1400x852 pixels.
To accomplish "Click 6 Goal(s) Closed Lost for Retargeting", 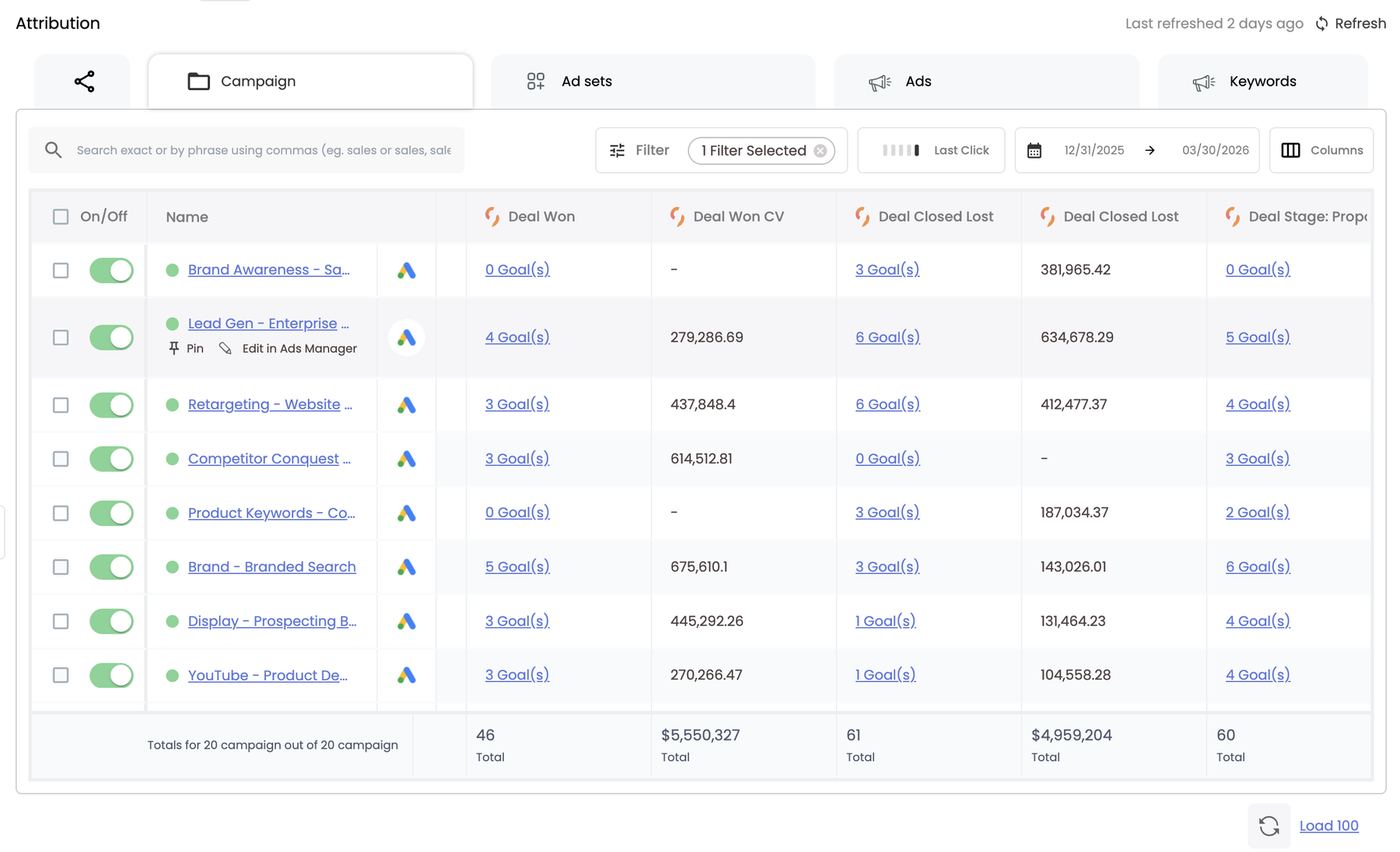I will pos(888,405).
